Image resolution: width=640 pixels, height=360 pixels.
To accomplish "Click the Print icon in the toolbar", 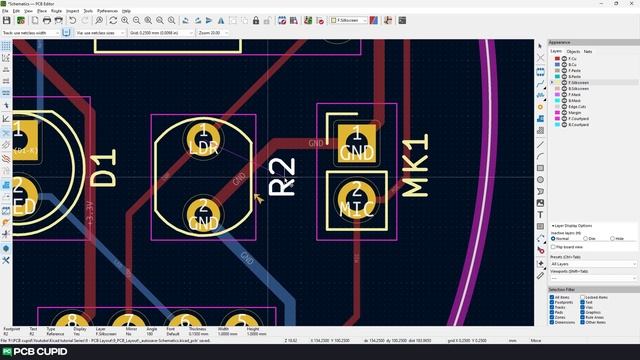I will [x=47, y=20].
